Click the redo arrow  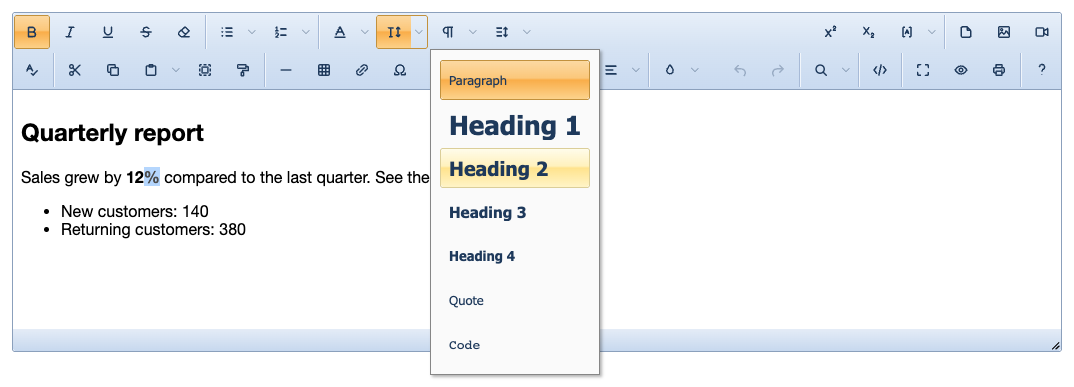[777, 70]
